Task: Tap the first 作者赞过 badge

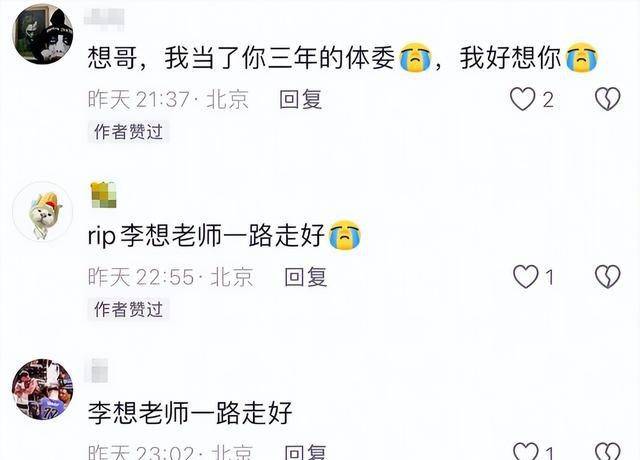Action: point(129,132)
